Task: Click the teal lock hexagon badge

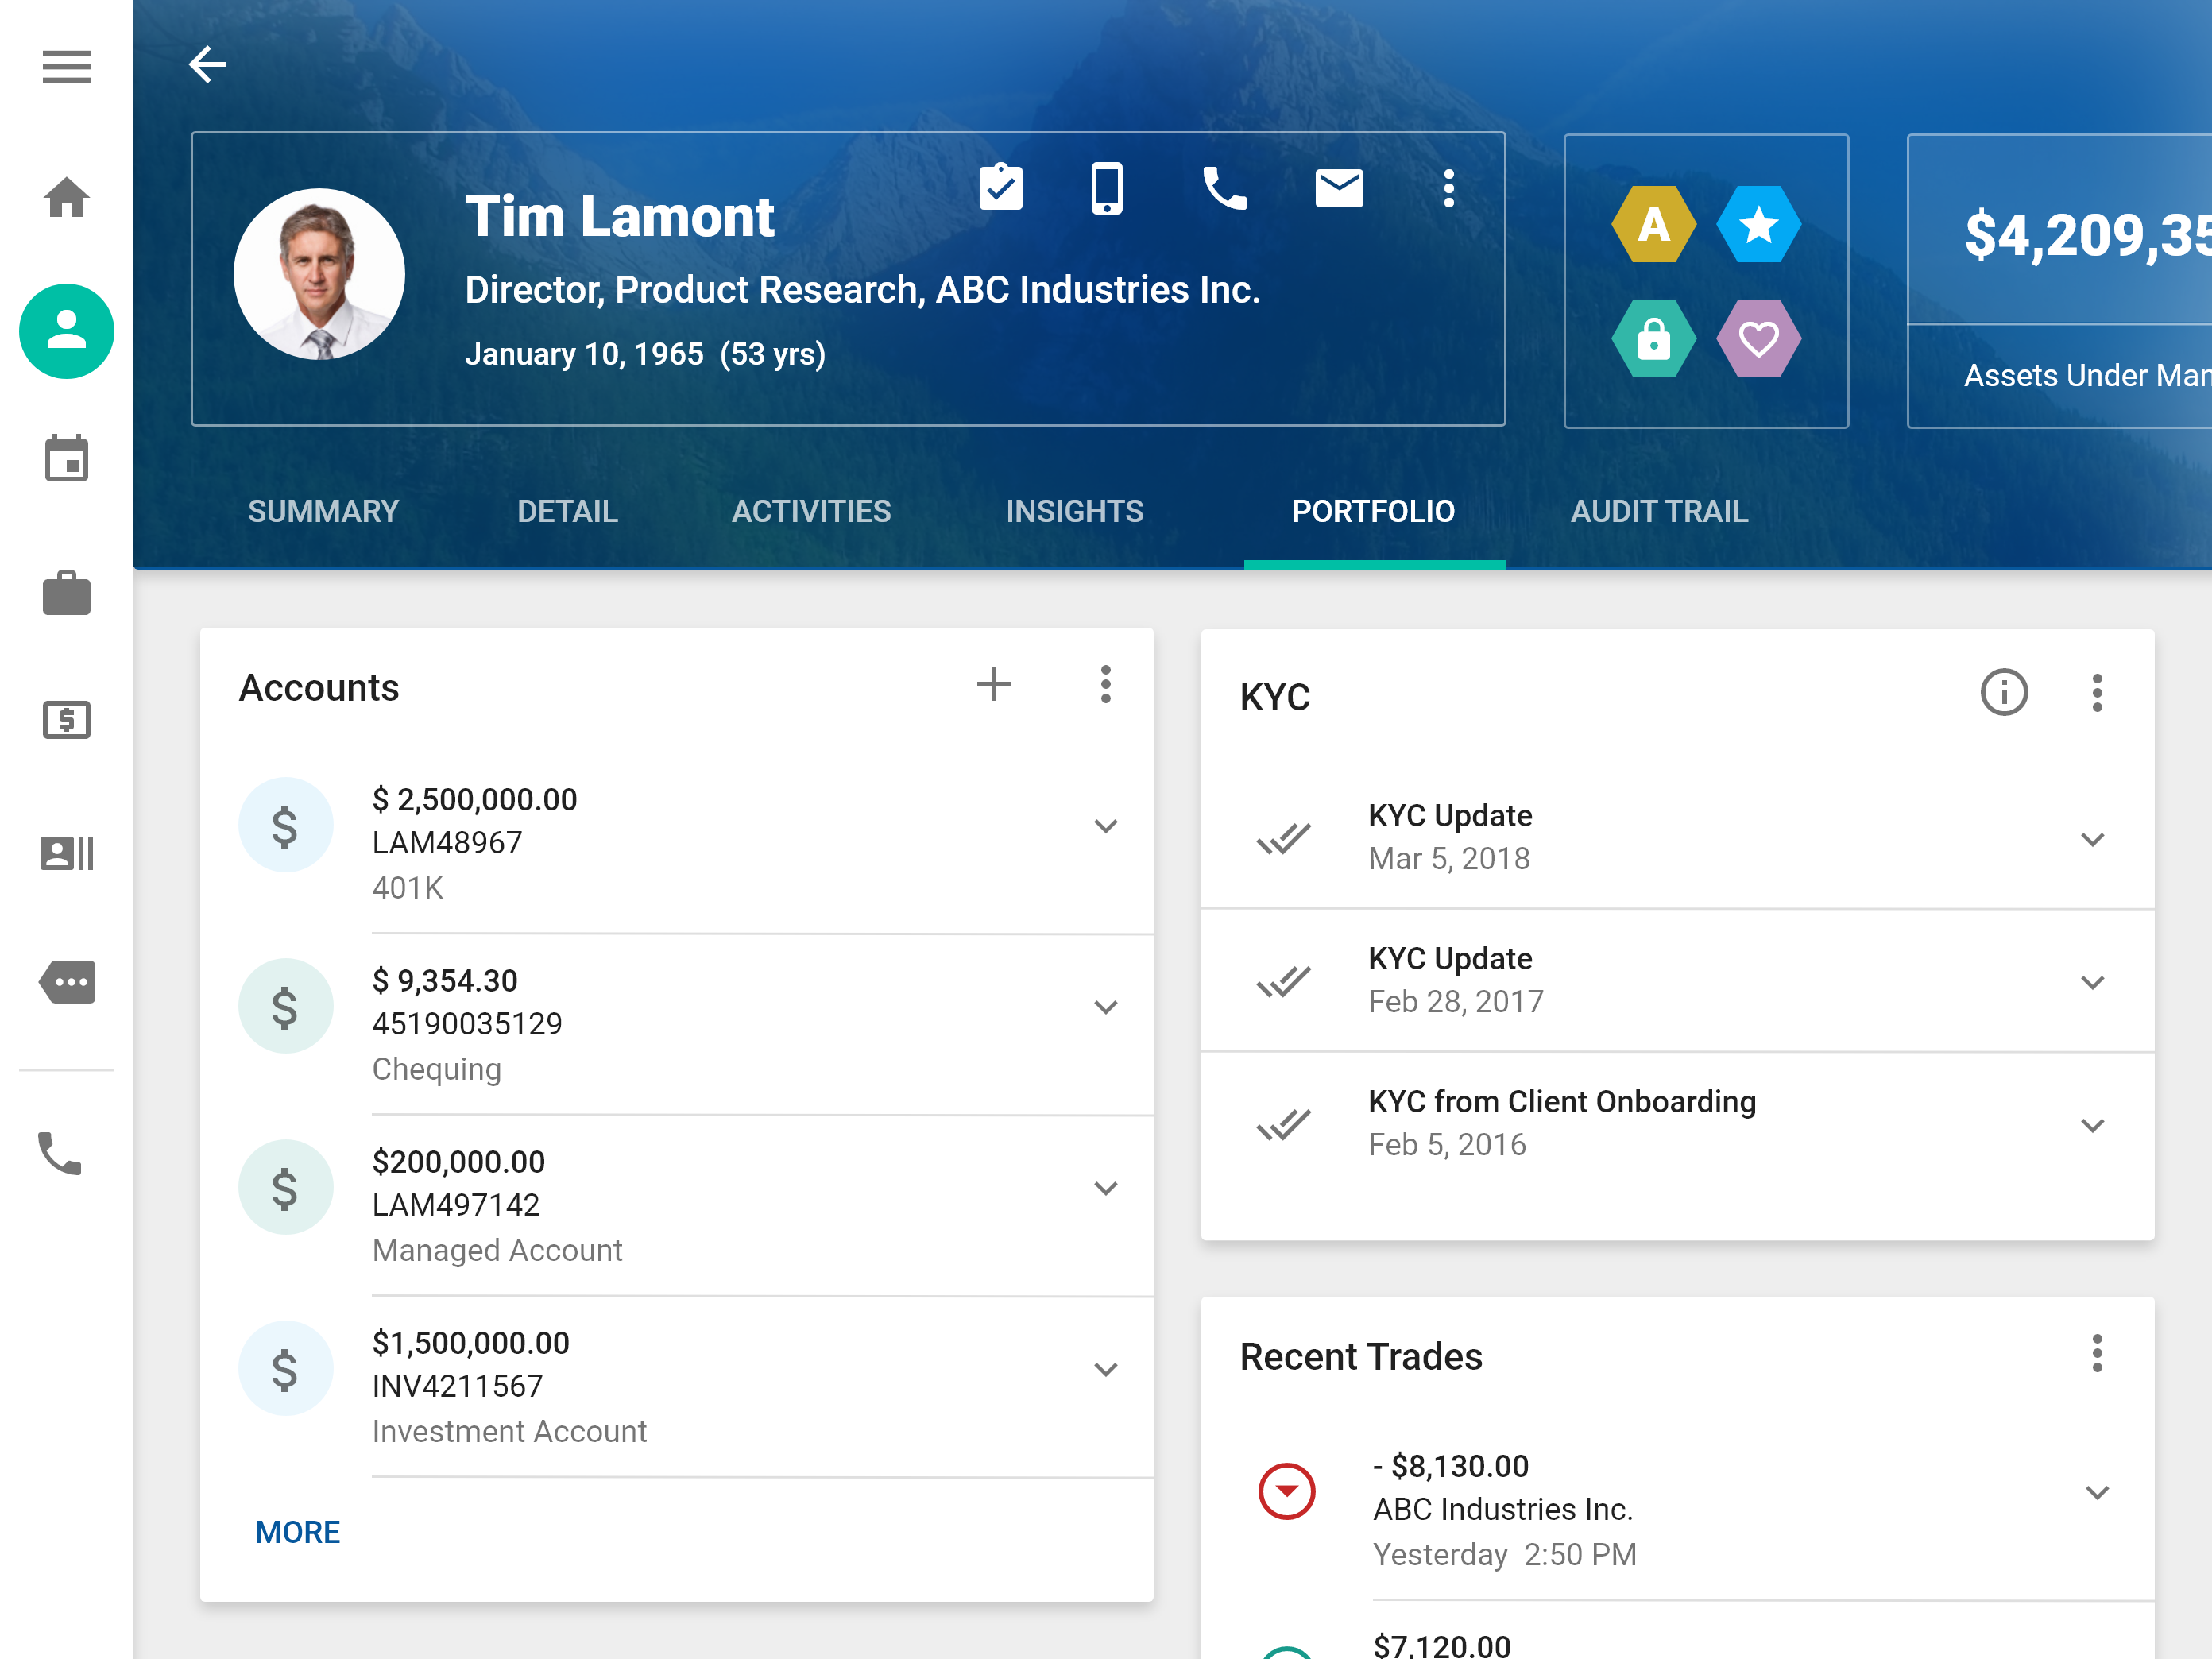Action: pos(1653,339)
